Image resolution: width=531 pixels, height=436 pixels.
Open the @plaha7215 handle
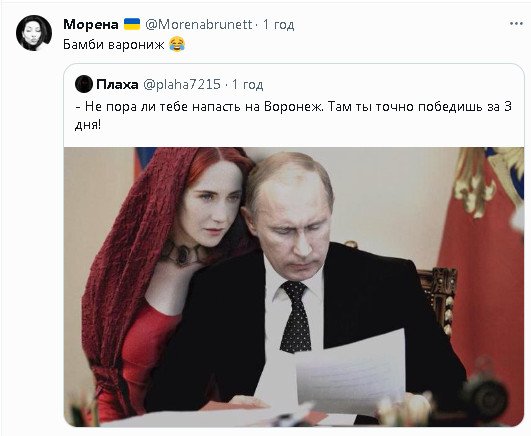point(182,84)
